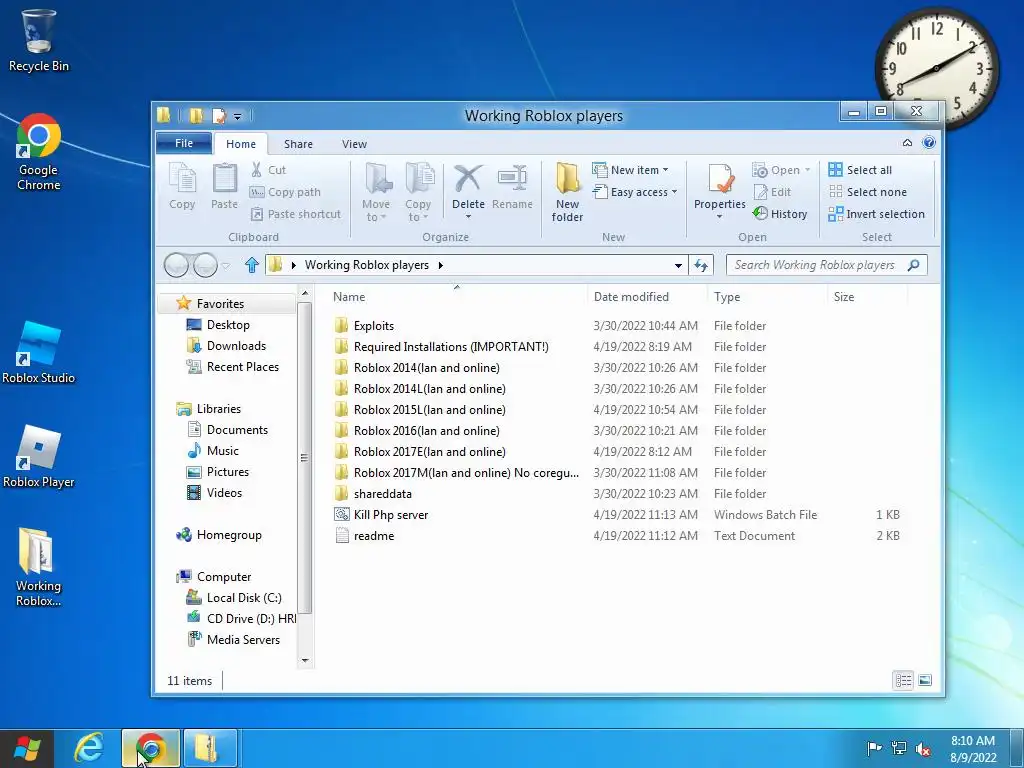
Task: Sort by the Type column header
Action: (x=767, y=296)
